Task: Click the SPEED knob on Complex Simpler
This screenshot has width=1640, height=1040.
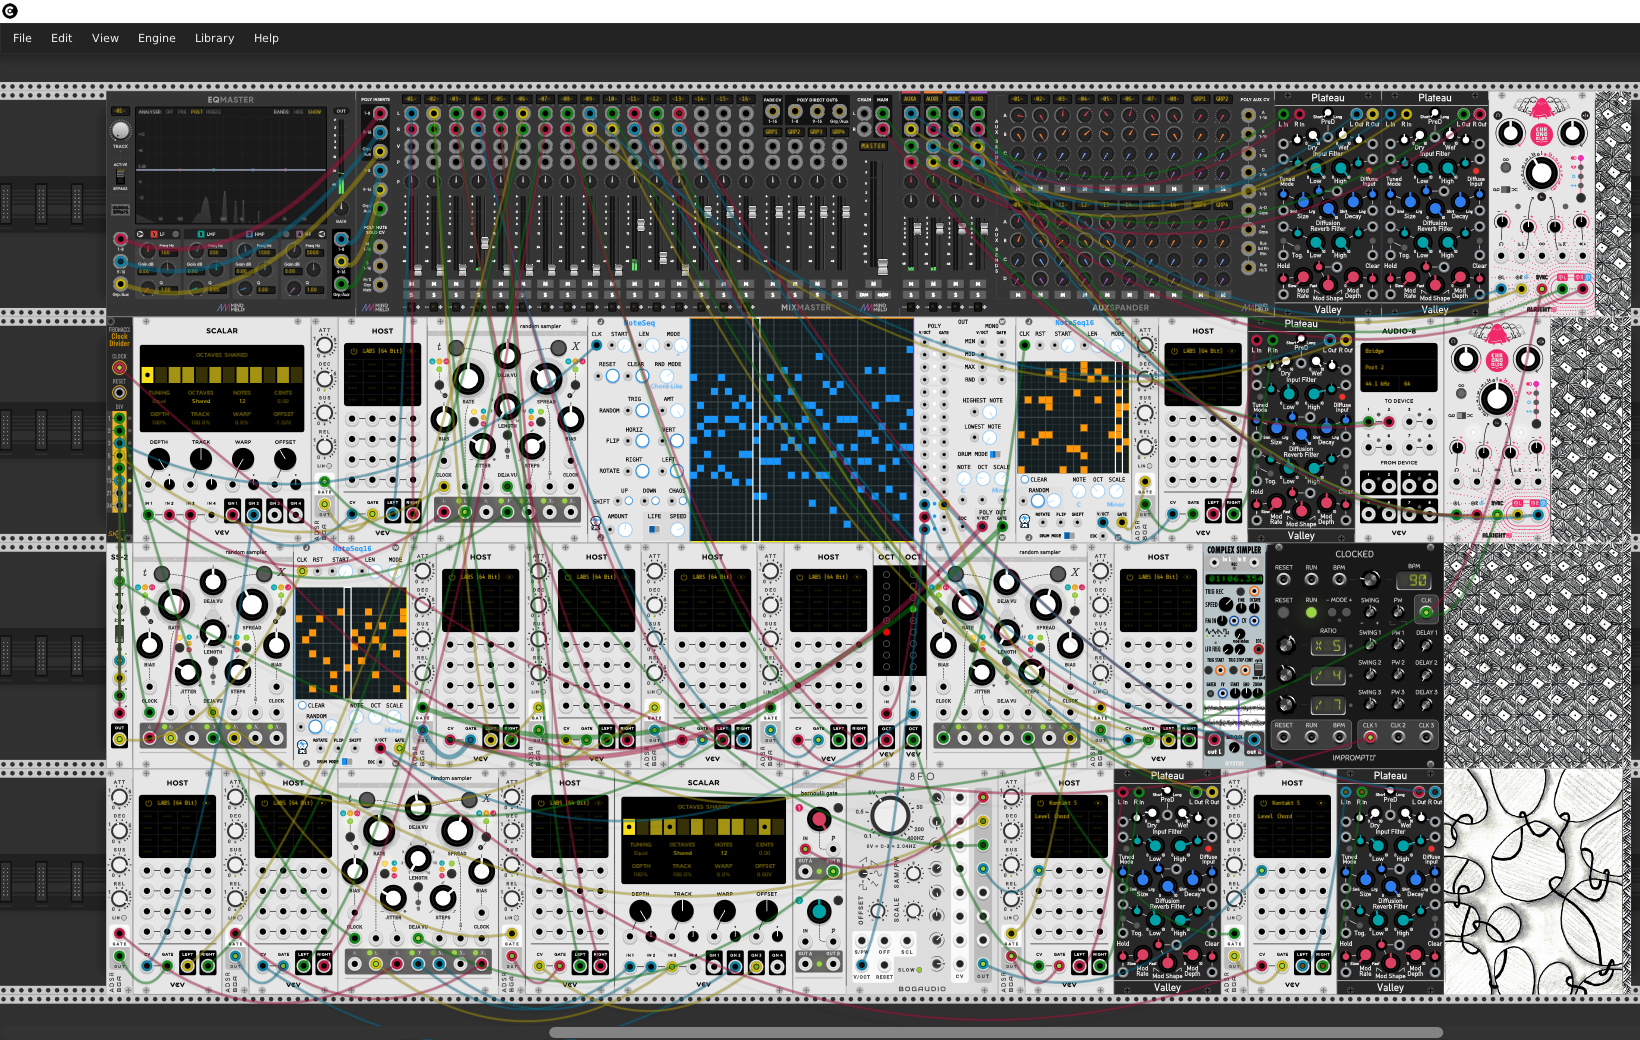Action: (1225, 605)
